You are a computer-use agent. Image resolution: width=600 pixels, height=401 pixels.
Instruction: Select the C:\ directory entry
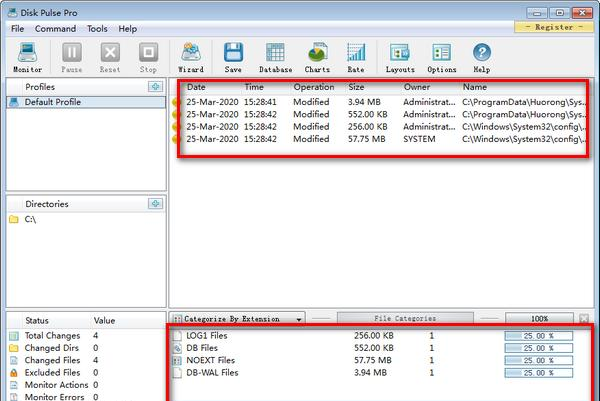(86, 219)
